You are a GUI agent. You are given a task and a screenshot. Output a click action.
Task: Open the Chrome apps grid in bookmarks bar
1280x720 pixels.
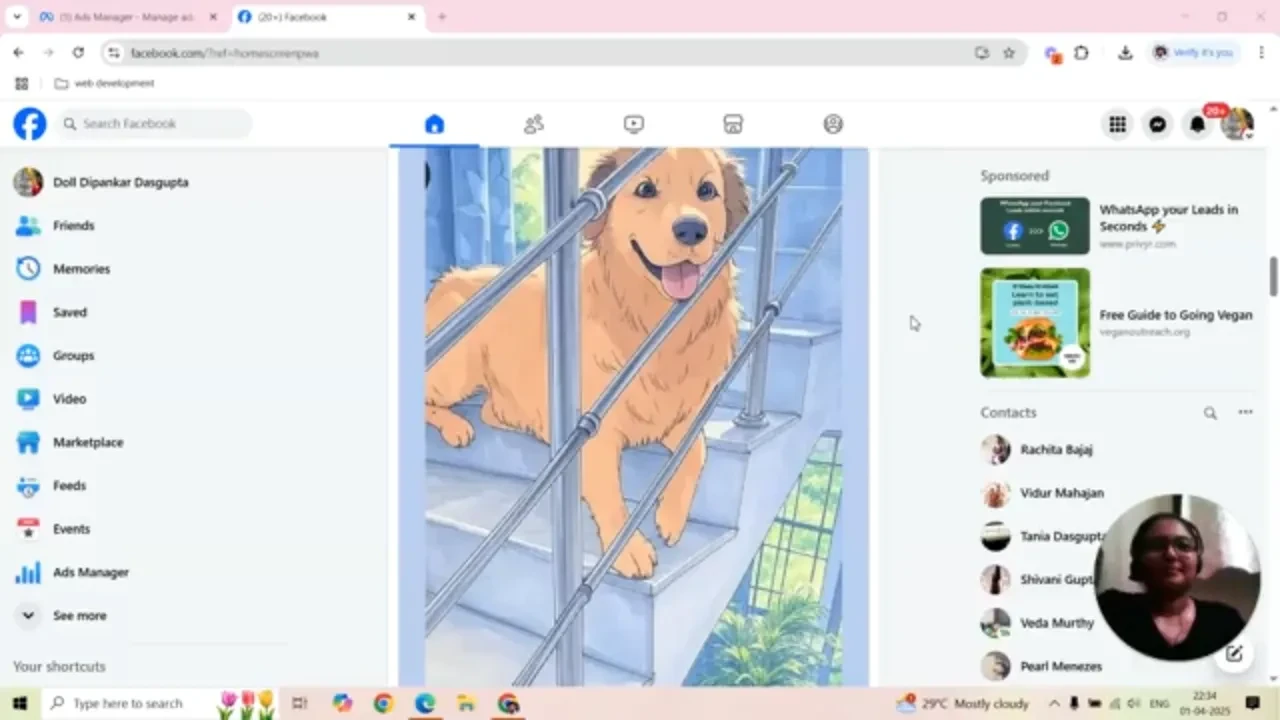(x=21, y=84)
